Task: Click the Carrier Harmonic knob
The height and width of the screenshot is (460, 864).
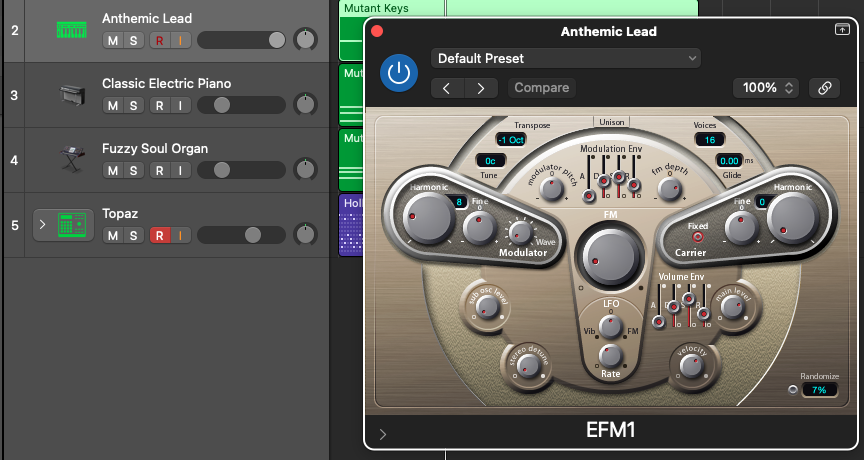Action: pyautogui.click(x=793, y=219)
